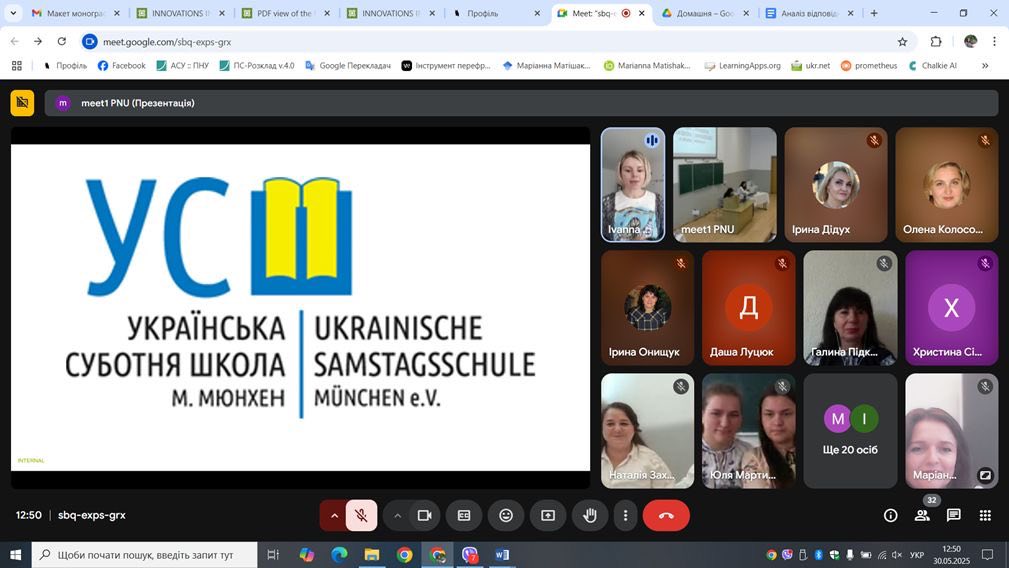
Task: Leave the call with the red hang-up button
Action: (x=666, y=515)
